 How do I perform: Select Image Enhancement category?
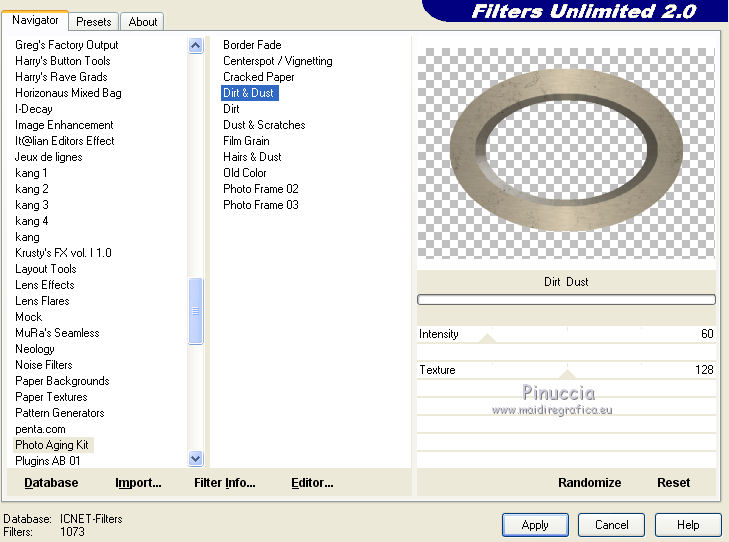pyautogui.click(x=64, y=125)
